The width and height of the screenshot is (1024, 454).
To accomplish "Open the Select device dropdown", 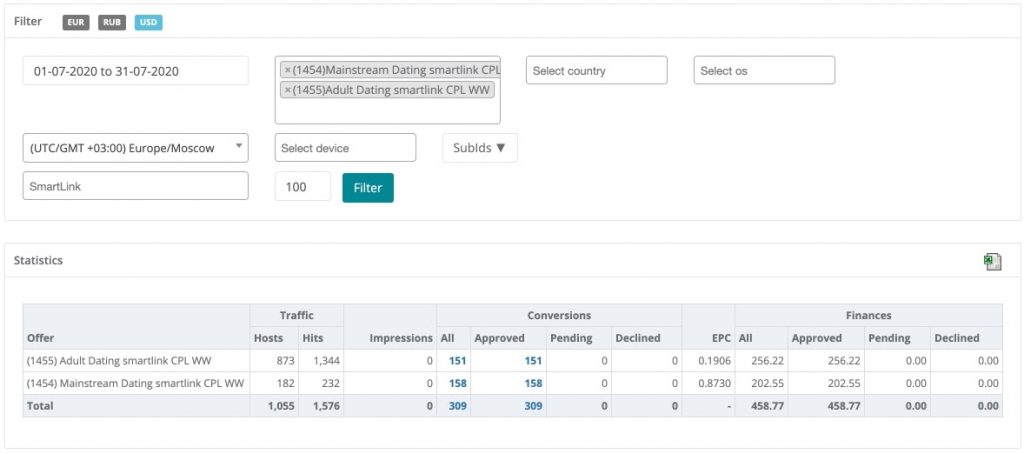I will [345, 148].
